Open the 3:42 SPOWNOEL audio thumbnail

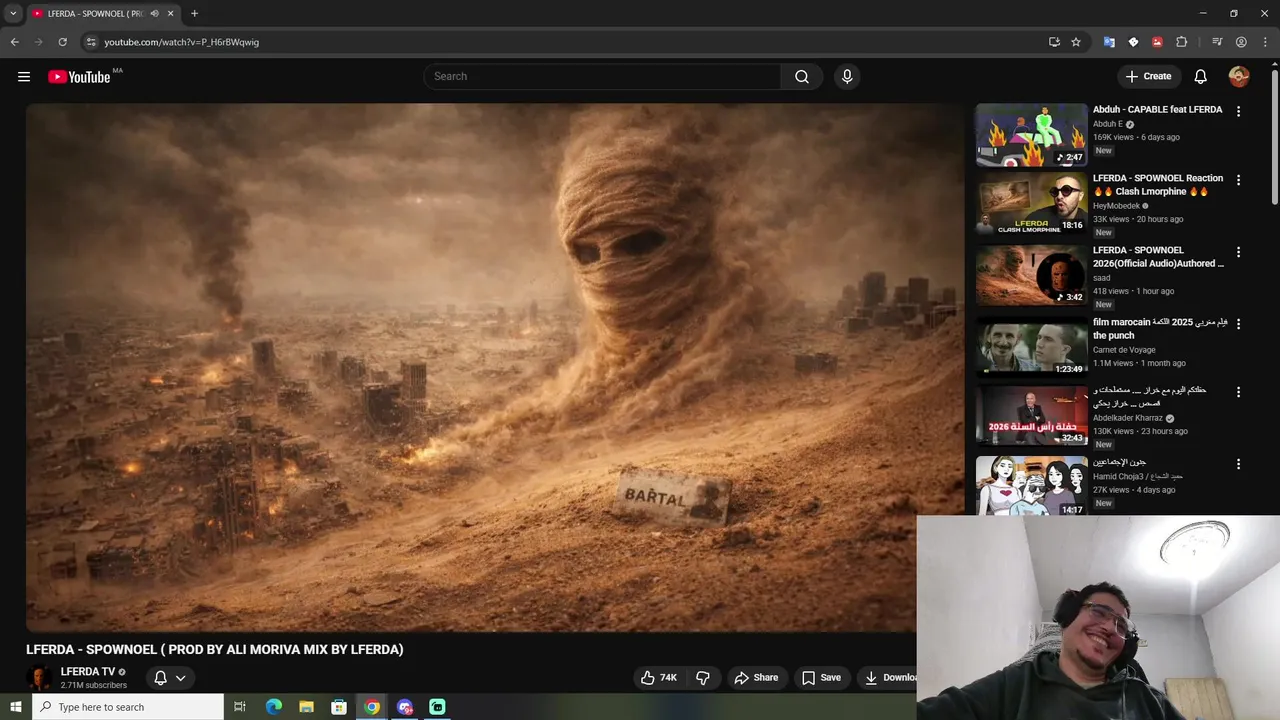point(1031,275)
